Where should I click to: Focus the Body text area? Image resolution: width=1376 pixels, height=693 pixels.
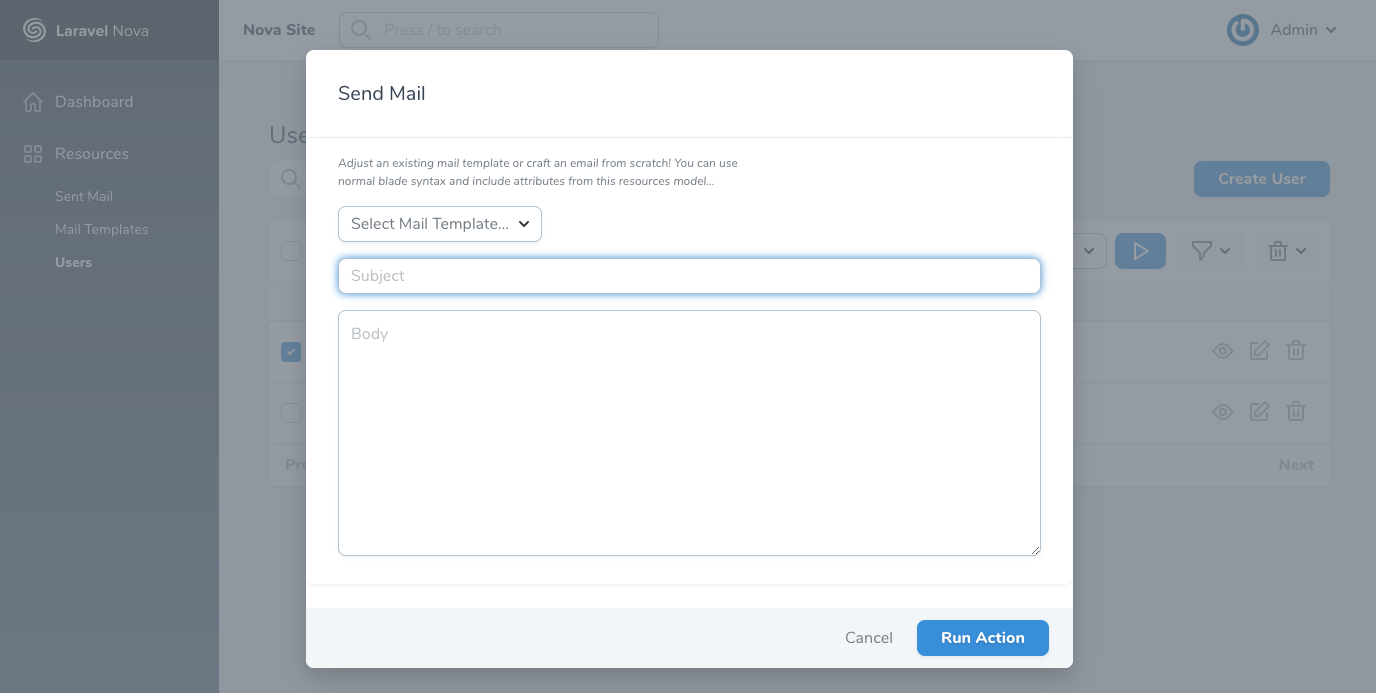[689, 432]
